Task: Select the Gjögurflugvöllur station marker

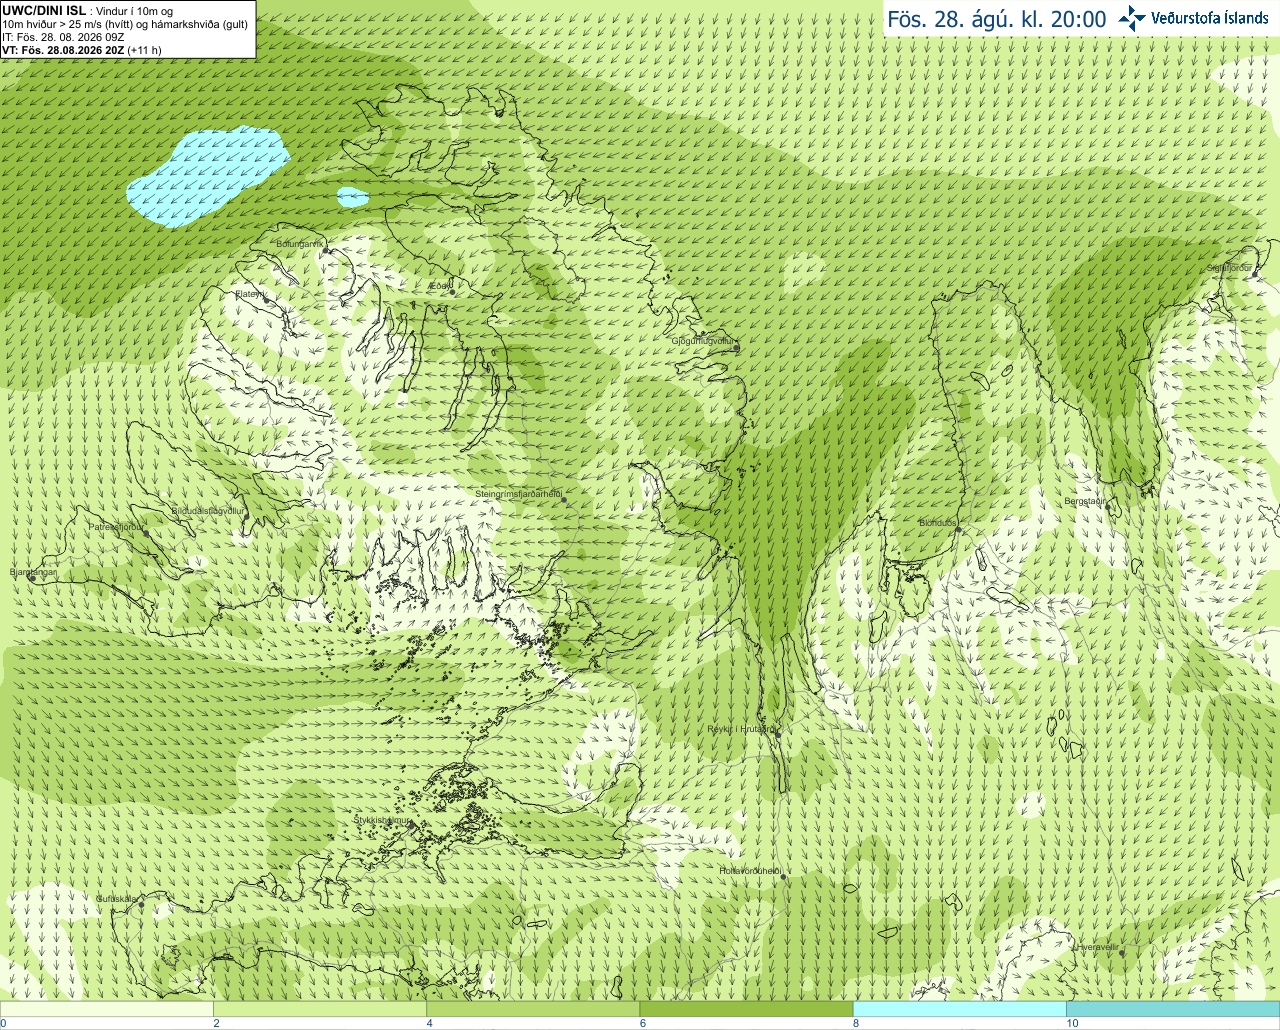Action: point(735,348)
